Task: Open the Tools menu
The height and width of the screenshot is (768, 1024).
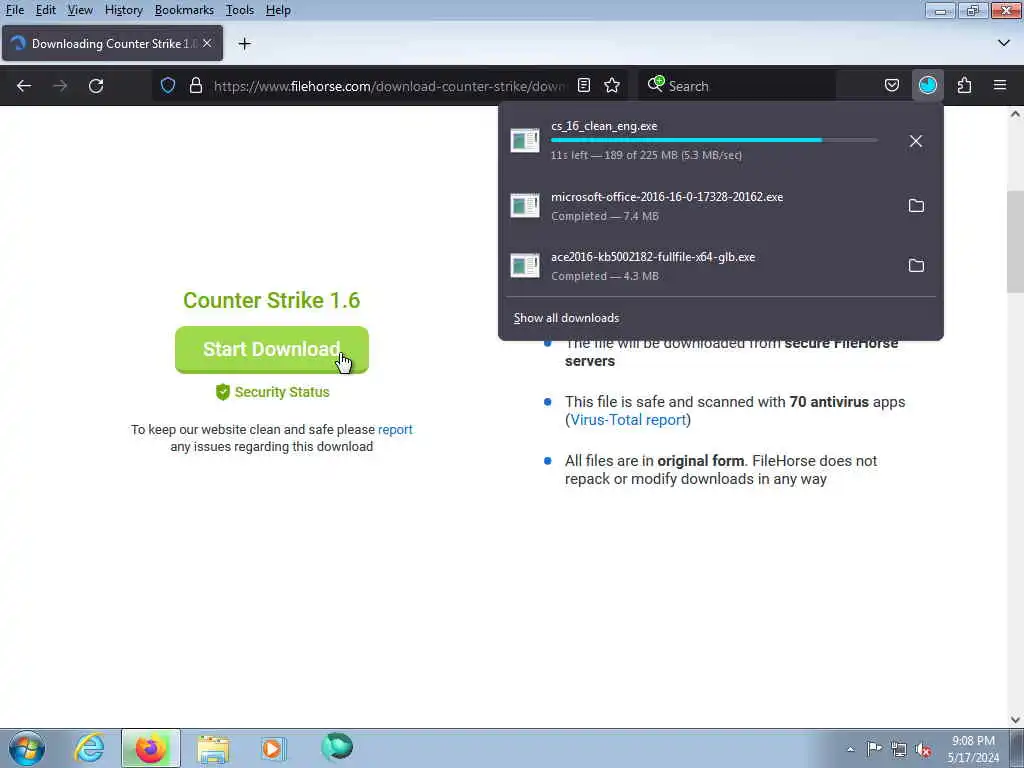Action: click(x=240, y=10)
